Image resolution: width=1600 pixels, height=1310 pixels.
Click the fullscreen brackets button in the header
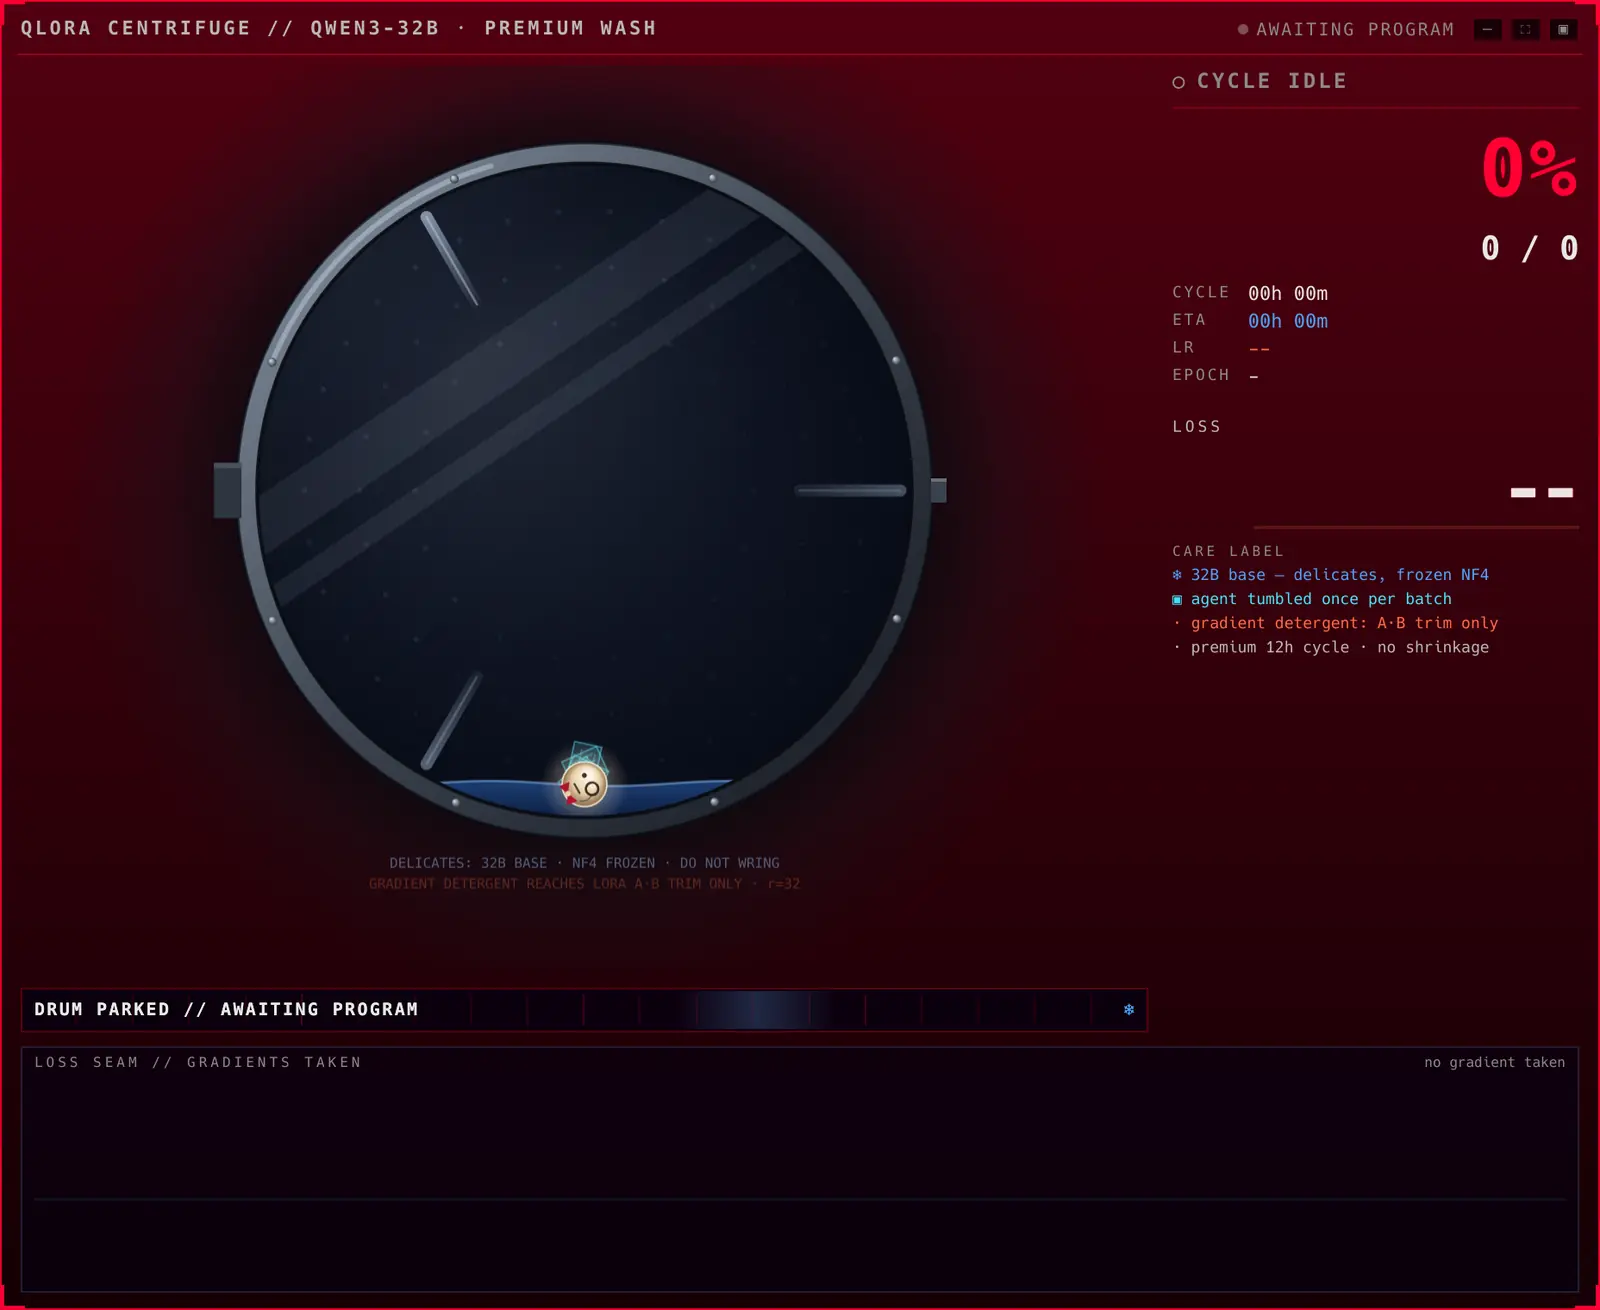tap(1525, 29)
